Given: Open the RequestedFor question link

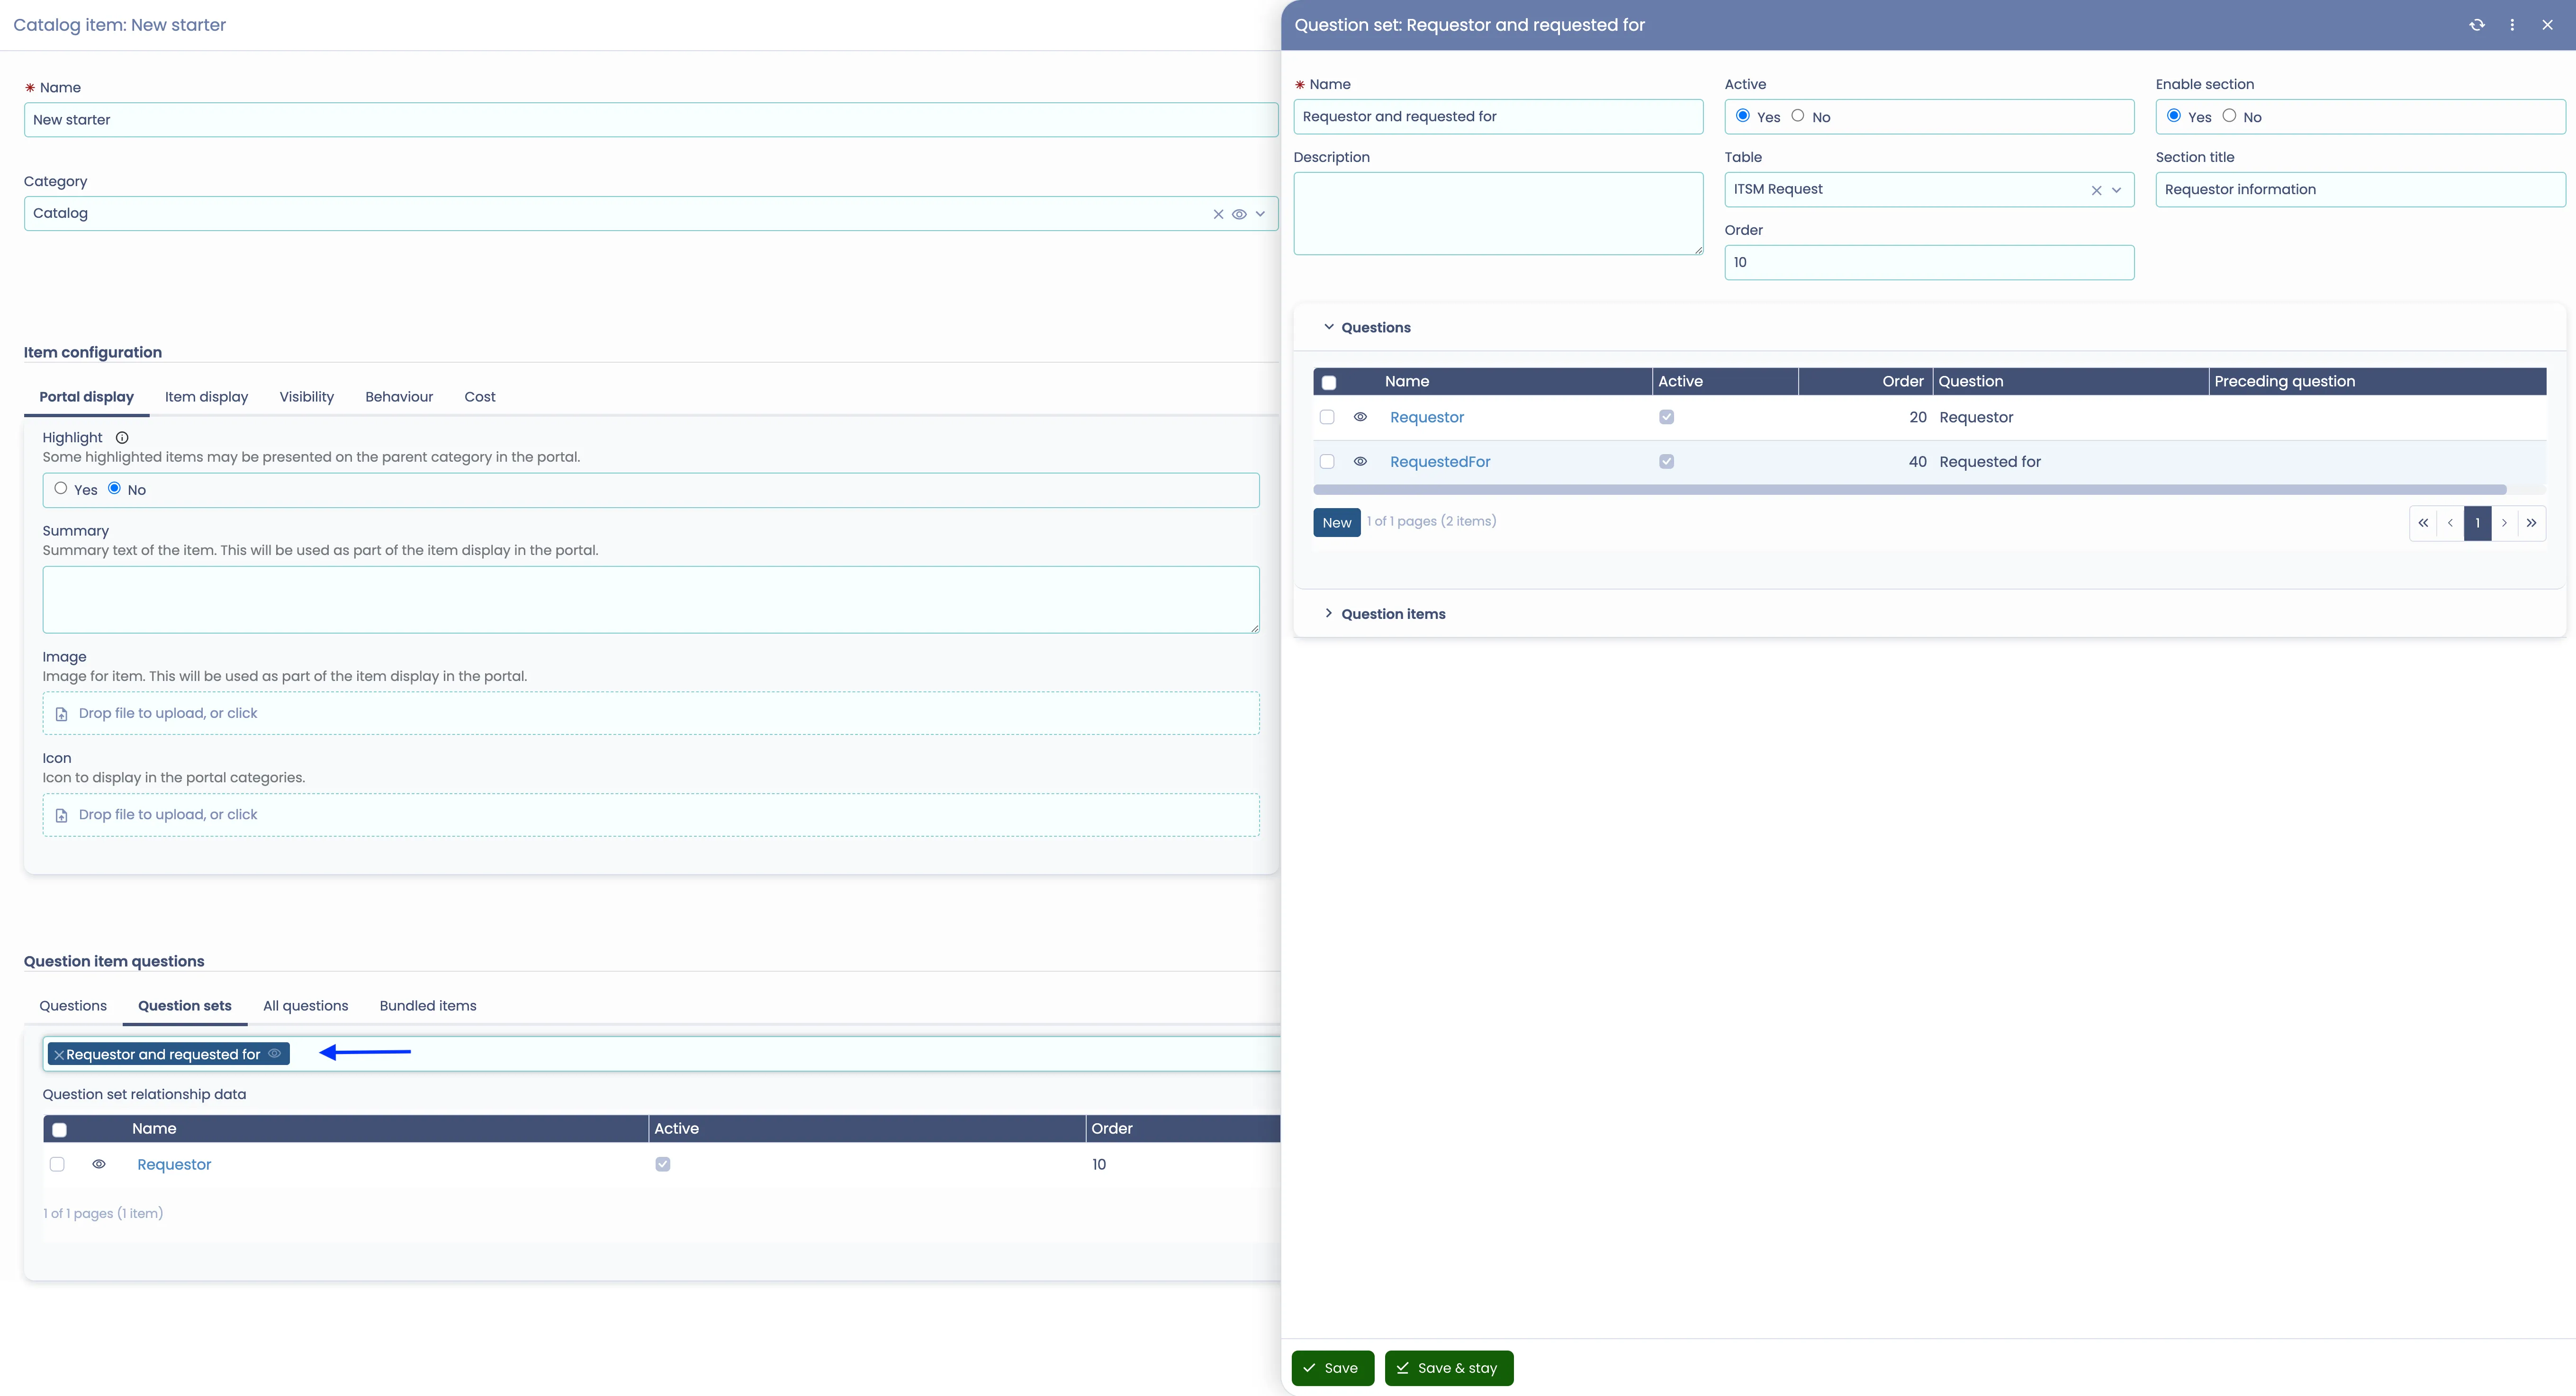Looking at the screenshot, I should (x=1440, y=461).
